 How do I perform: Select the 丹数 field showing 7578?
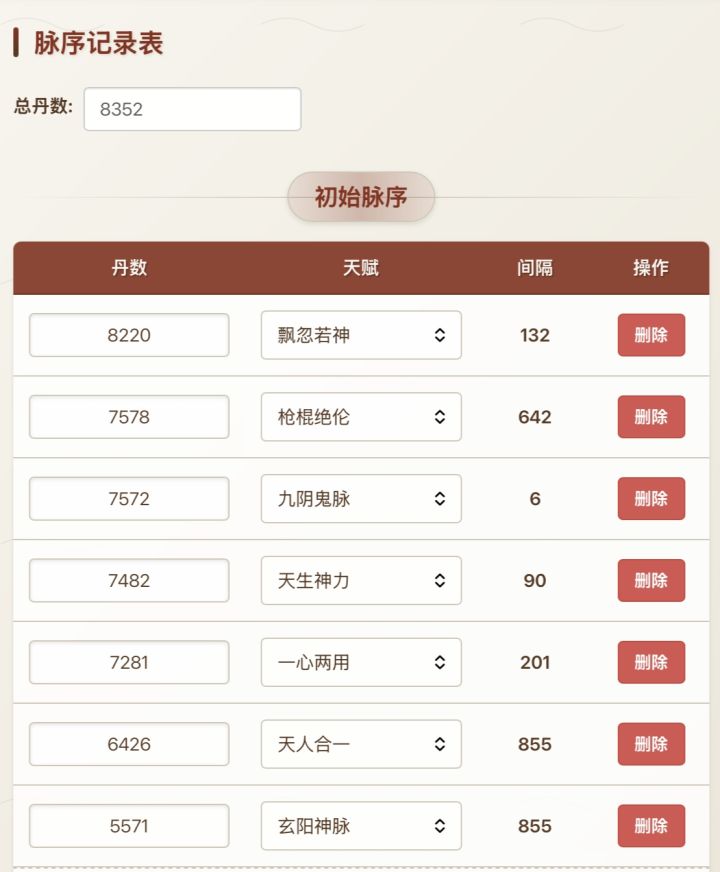[129, 417]
